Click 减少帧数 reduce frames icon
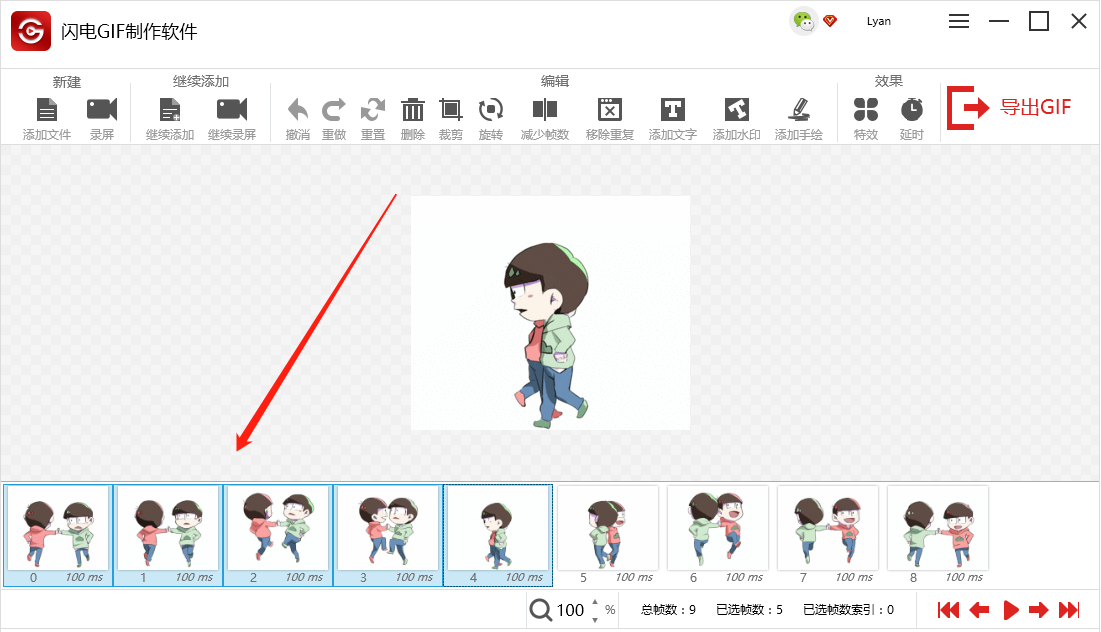The width and height of the screenshot is (1101, 632). pyautogui.click(x=545, y=110)
